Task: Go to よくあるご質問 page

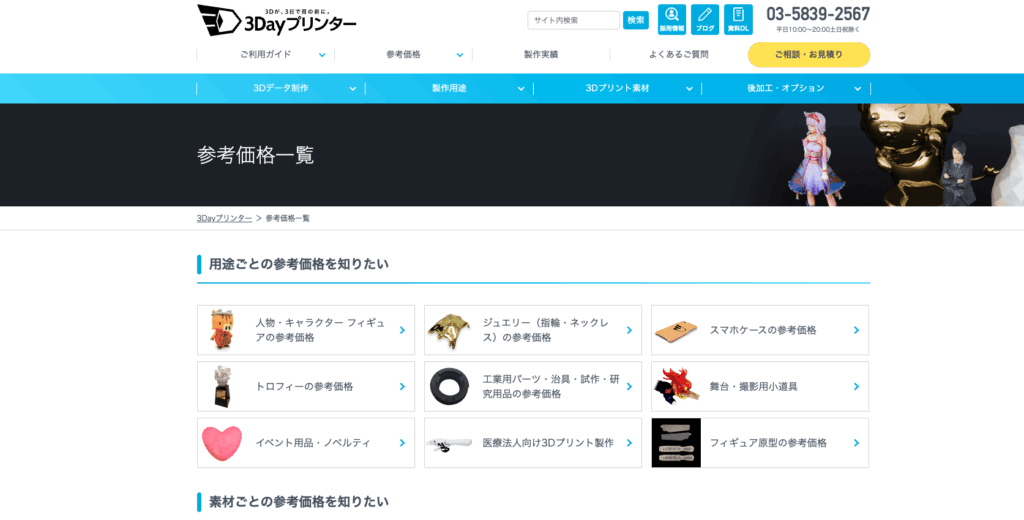Action: (x=678, y=55)
